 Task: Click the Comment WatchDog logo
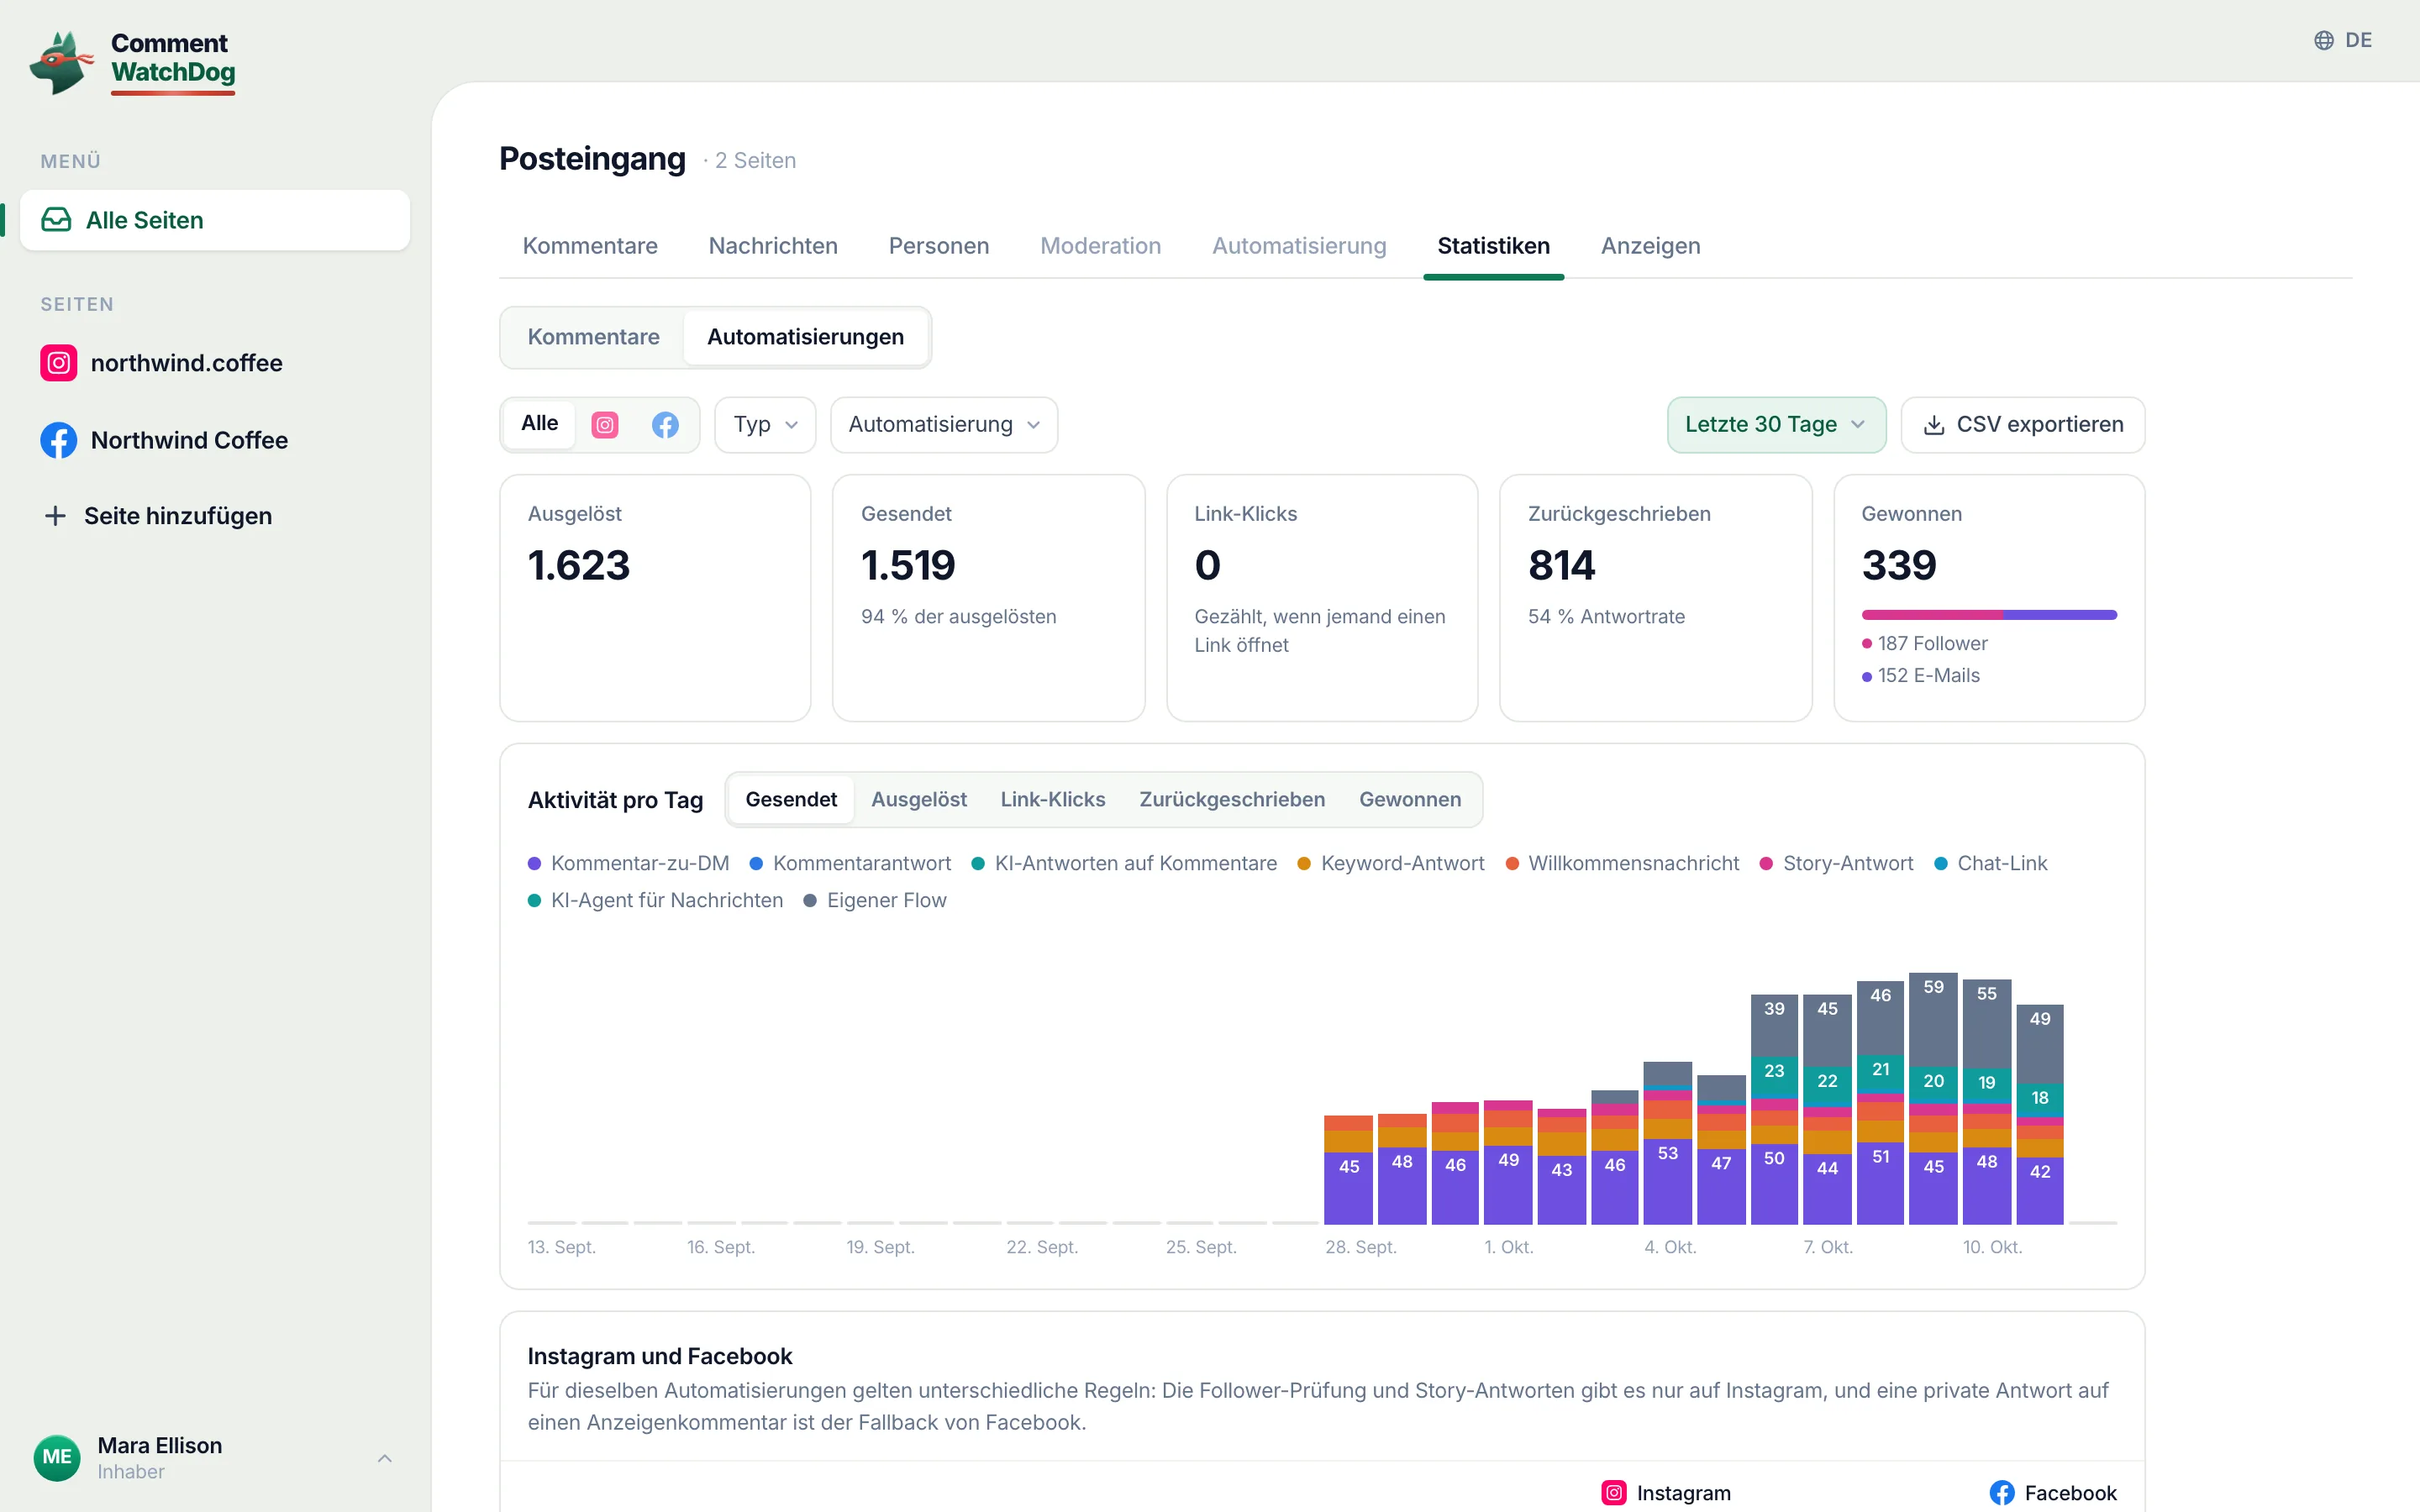click(x=133, y=62)
